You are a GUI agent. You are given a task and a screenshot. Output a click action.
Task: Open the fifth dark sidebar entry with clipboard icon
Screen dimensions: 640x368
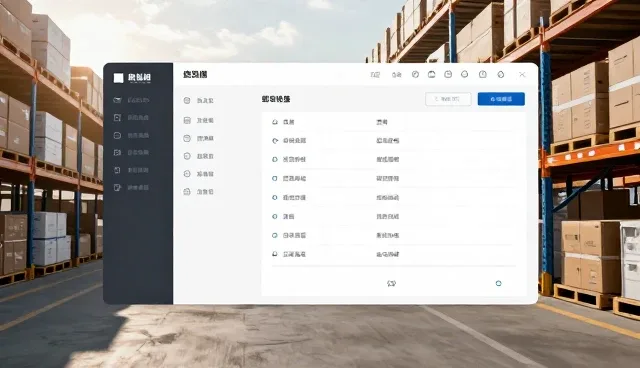[131, 170]
